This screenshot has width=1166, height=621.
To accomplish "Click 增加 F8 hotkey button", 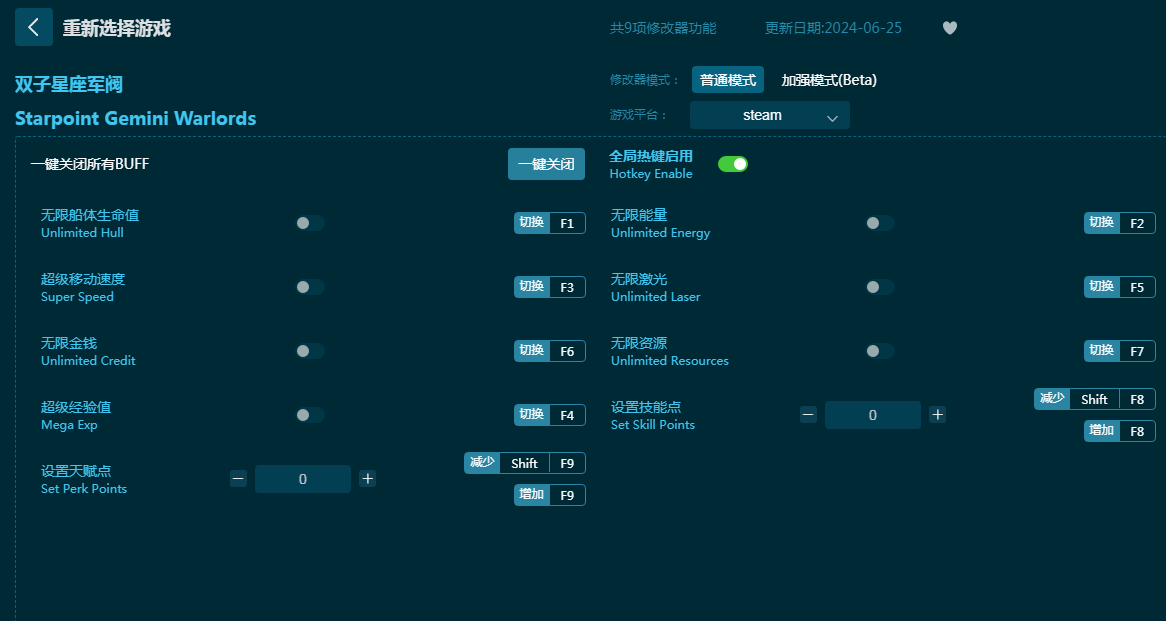I will click(x=1120, y=431).
